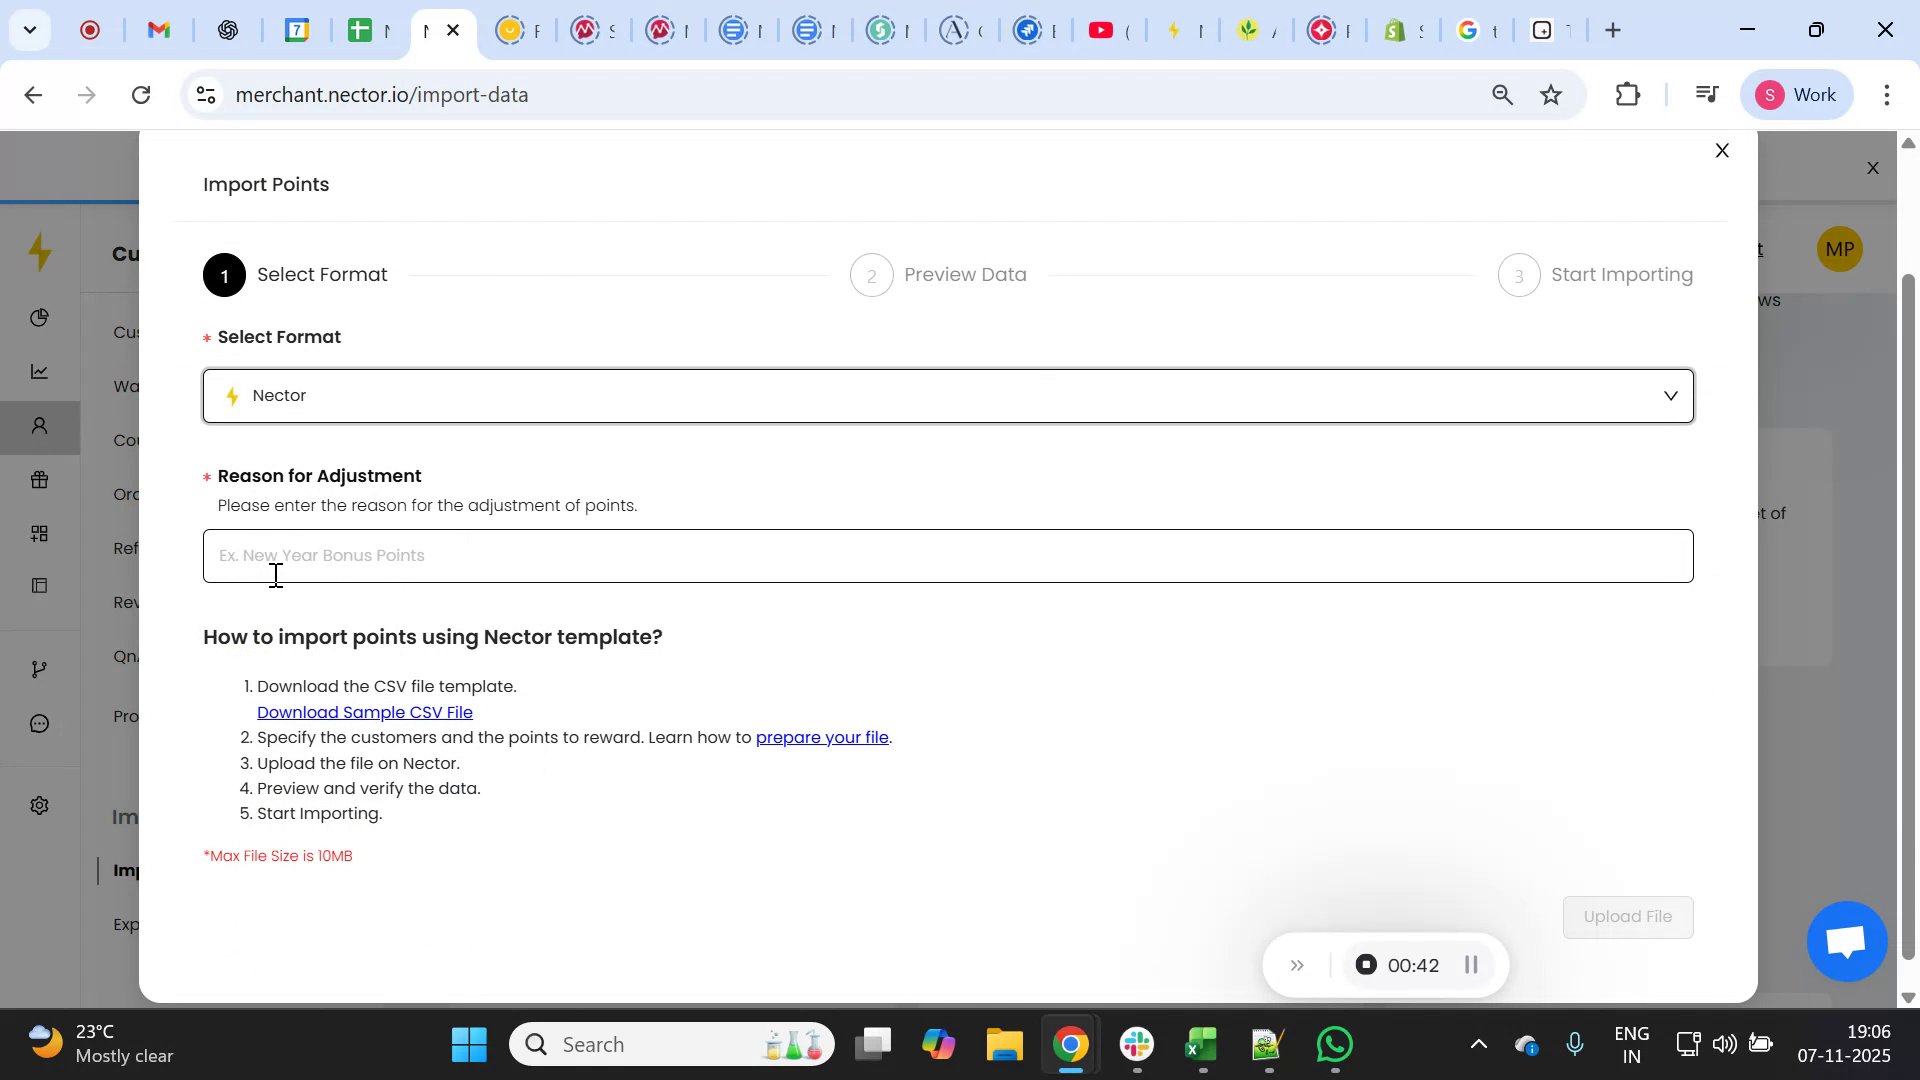Pause the screen recording timer
Image resolution: width=1920 pixels, height=1080 pixels.
[x=1471, y=965]
